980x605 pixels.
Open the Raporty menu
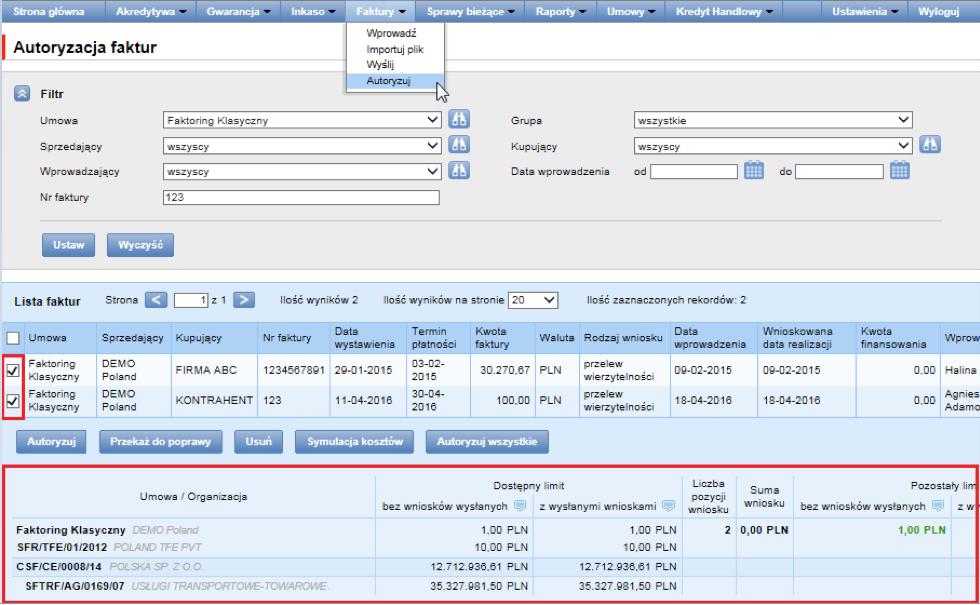pyautogui.click(x=561, y=11)
